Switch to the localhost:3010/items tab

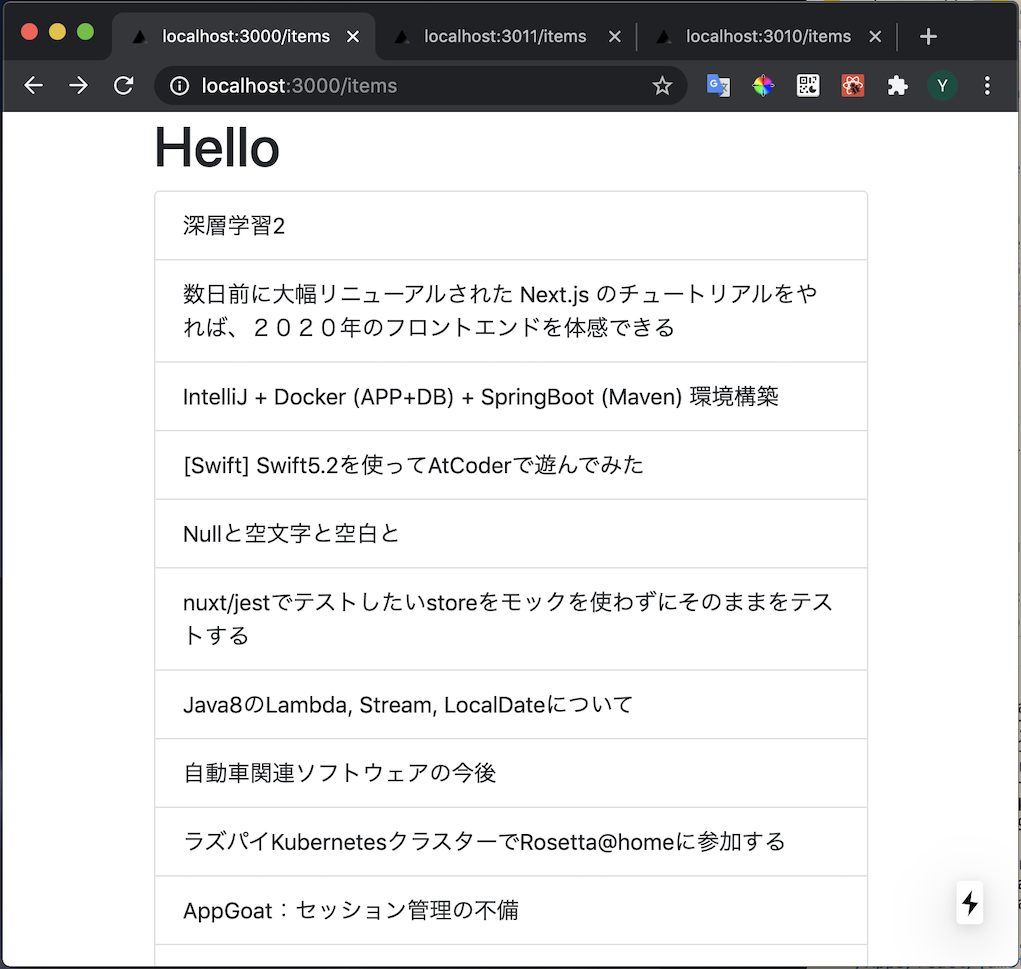[x=768, y=36]
